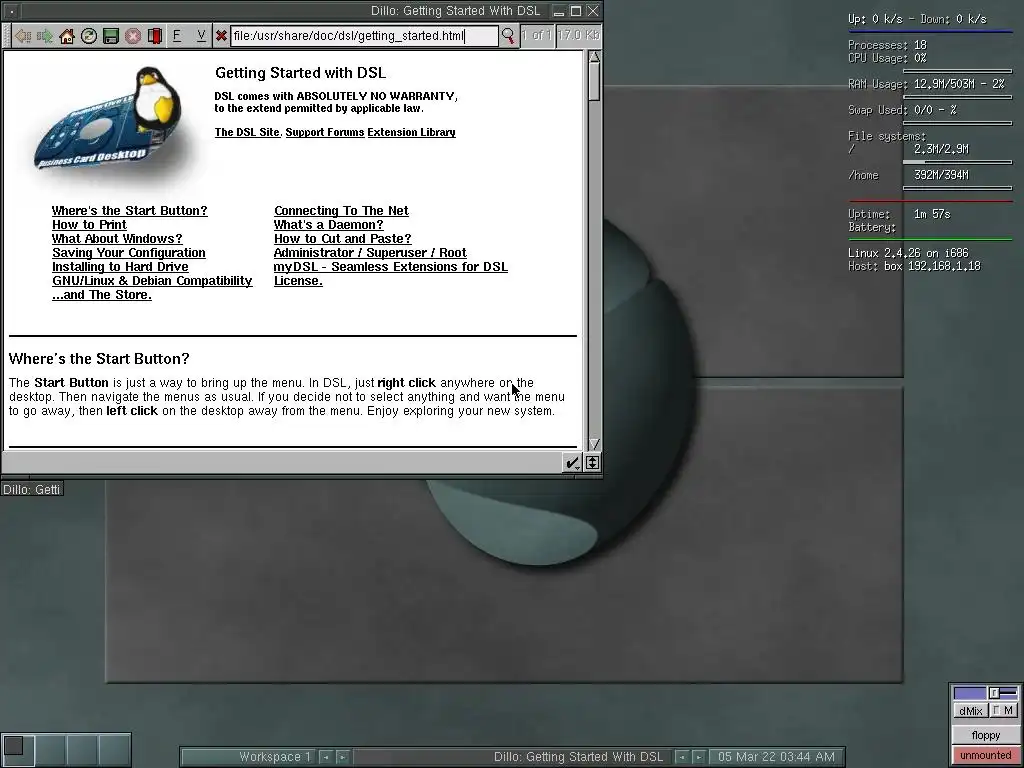Switch to next workspace arrow

point(342,758)
